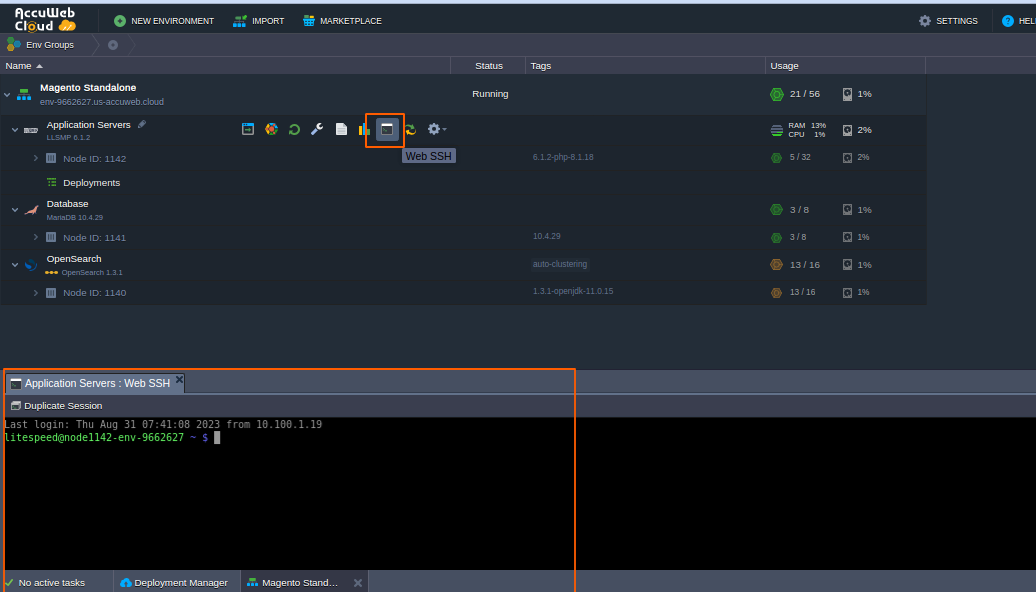This screenshot has height=592, width=1036.
Task: Click the New Environment button
Action: click(164, 21)
